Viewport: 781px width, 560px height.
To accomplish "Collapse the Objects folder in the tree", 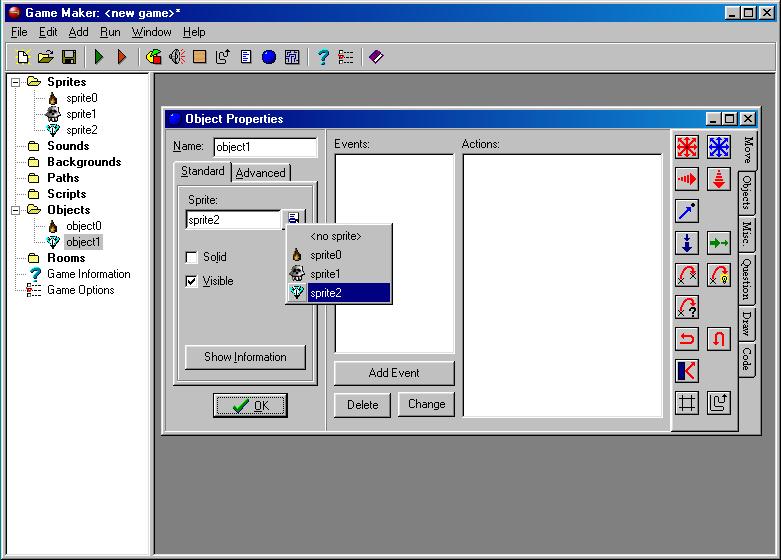I will pyautogui.click(x=17, y=210).
